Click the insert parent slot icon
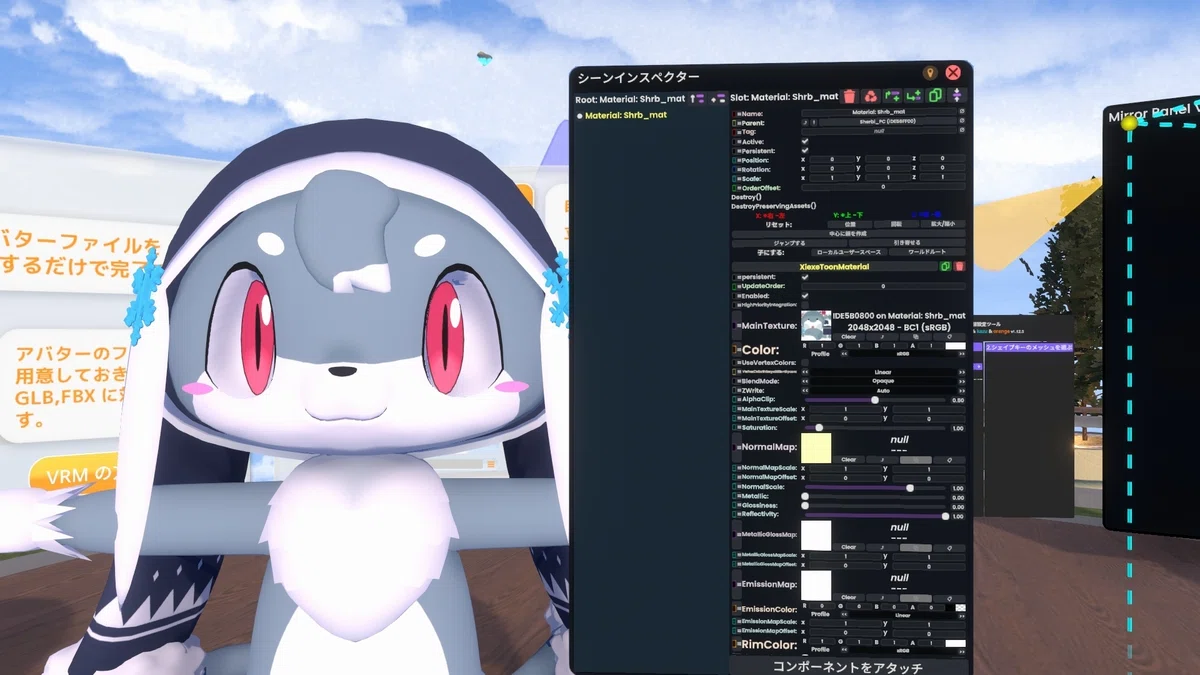Viewport: 1200px width, 675px height. point(892,97)
